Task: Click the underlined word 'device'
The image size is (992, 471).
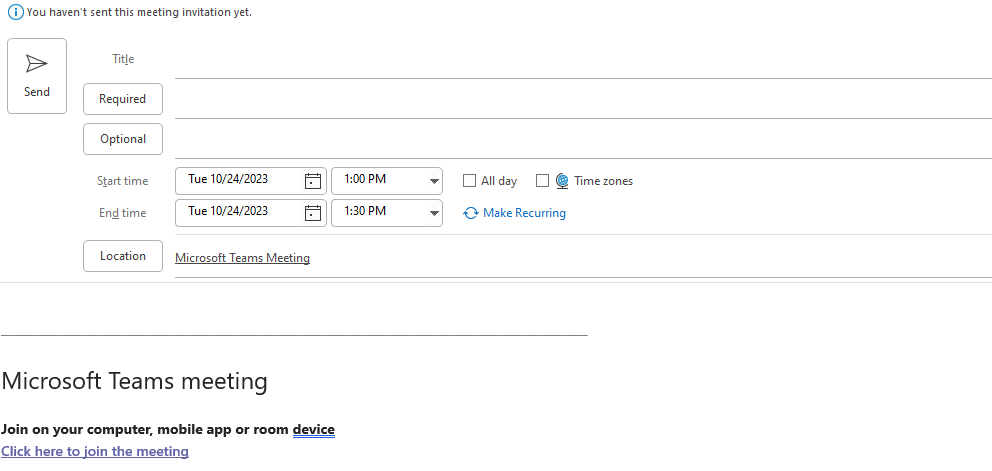Action: coord(314,430)
